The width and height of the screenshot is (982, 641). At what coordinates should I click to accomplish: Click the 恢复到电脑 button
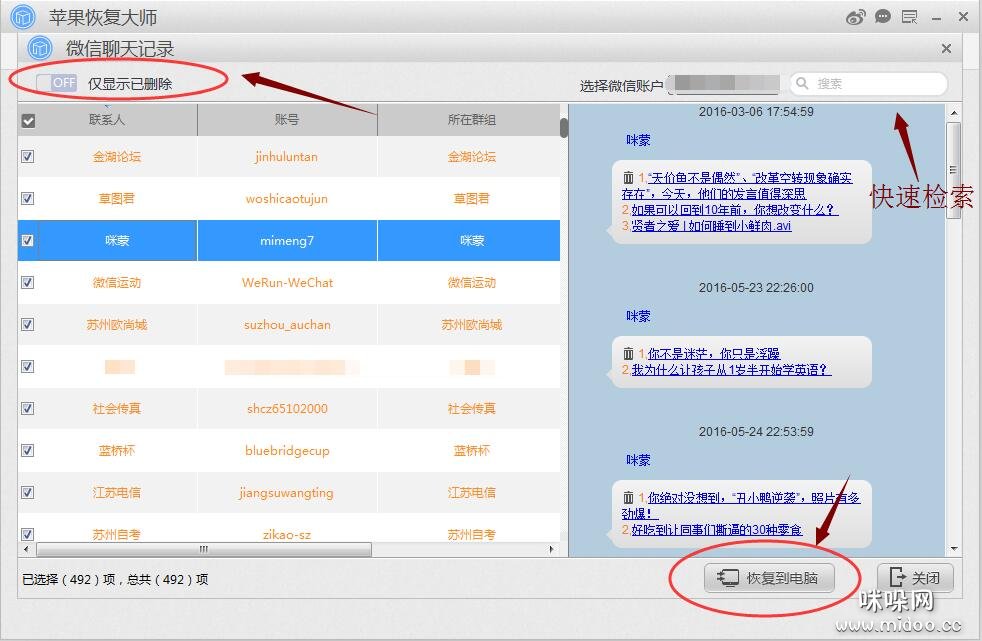coord(769,578)
